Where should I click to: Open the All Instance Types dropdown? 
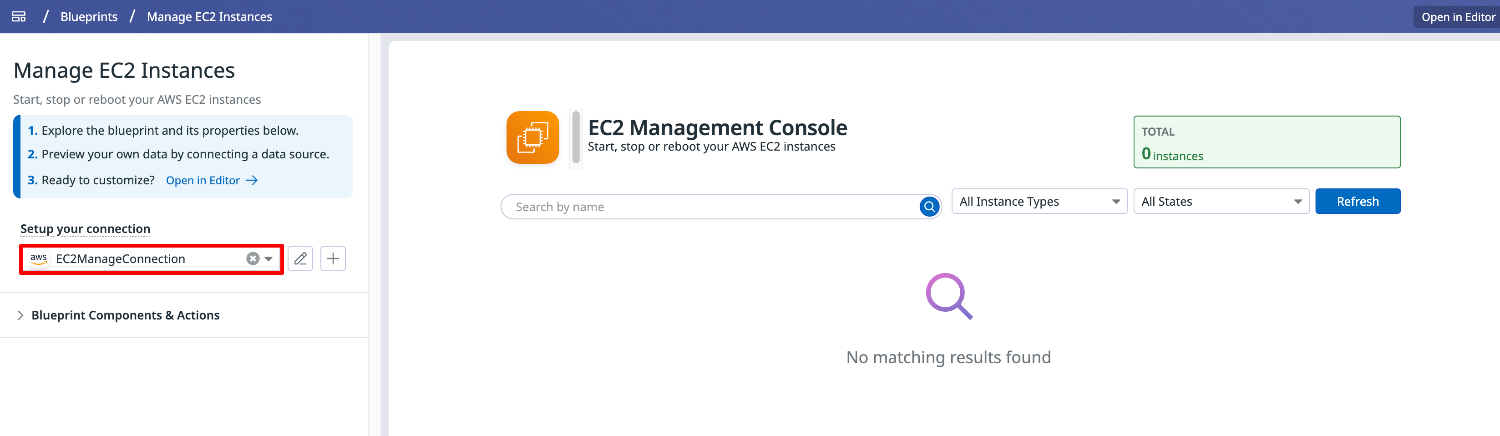[x=1039, y=201]
